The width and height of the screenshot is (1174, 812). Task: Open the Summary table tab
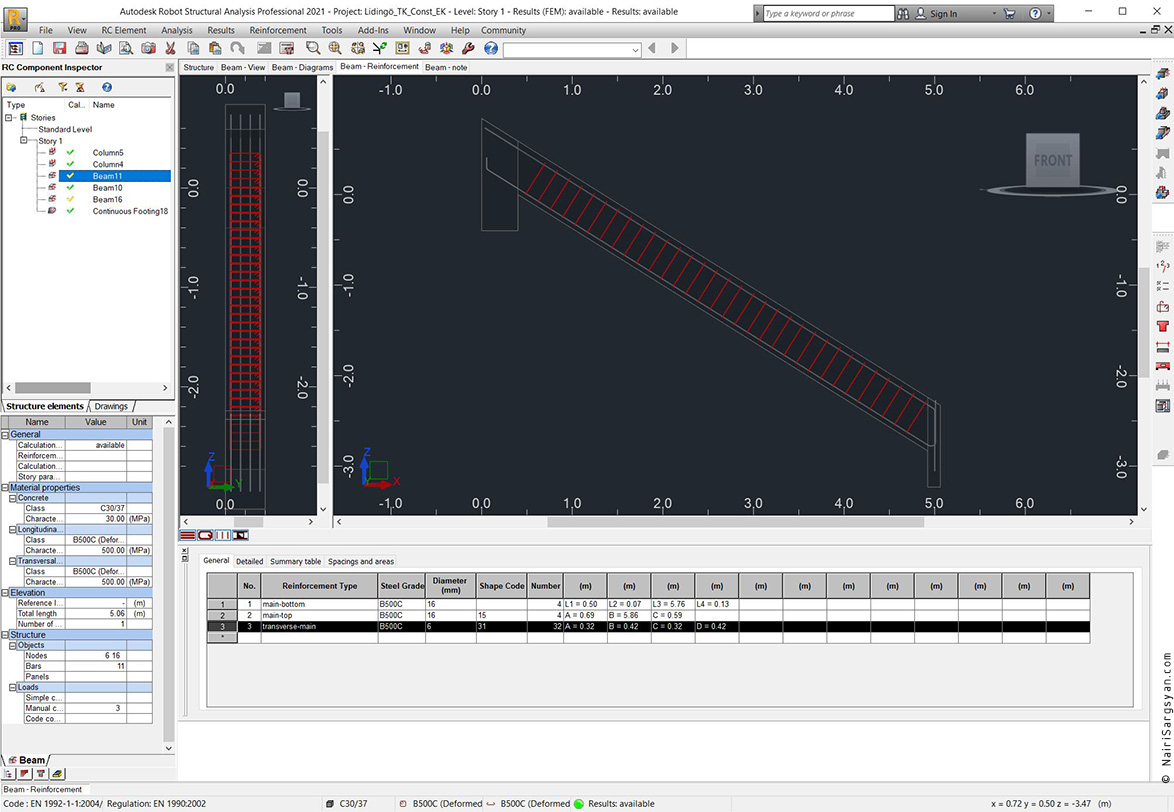[x=295, y=561]
